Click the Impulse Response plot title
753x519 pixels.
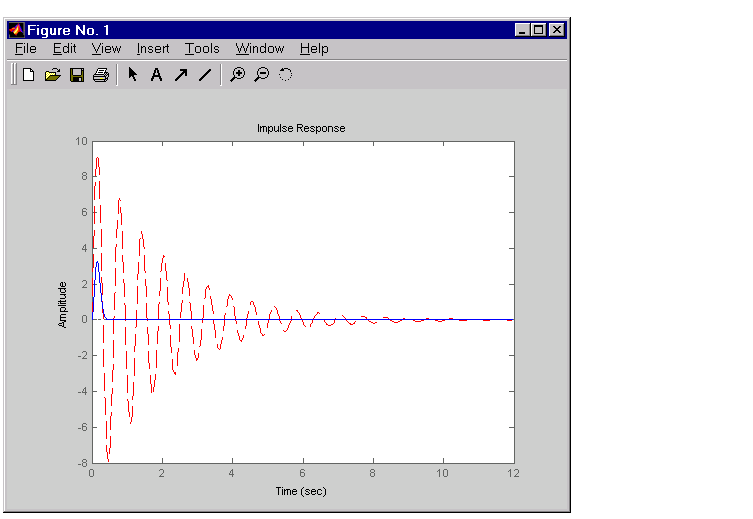301,128
